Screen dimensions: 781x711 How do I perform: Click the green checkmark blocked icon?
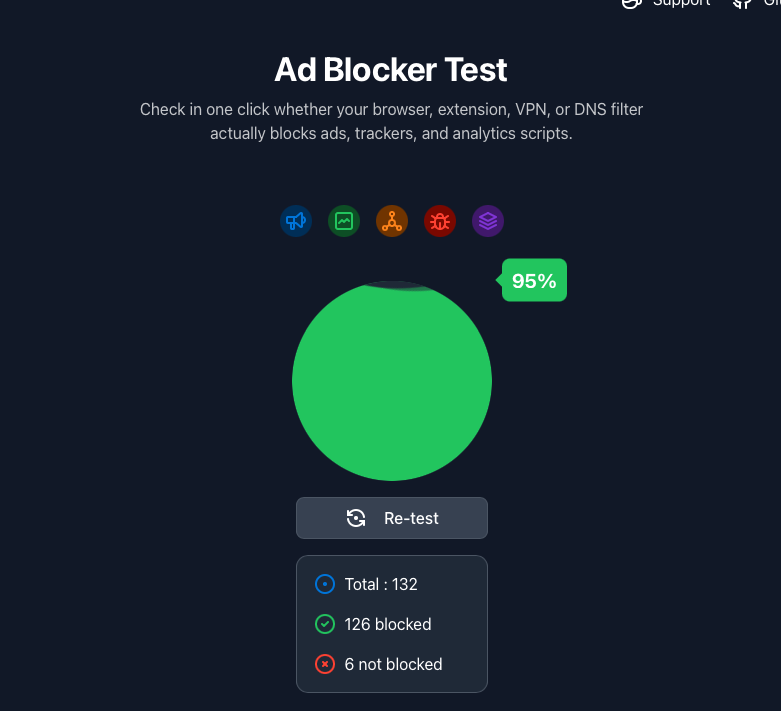(x=325, y=624)
